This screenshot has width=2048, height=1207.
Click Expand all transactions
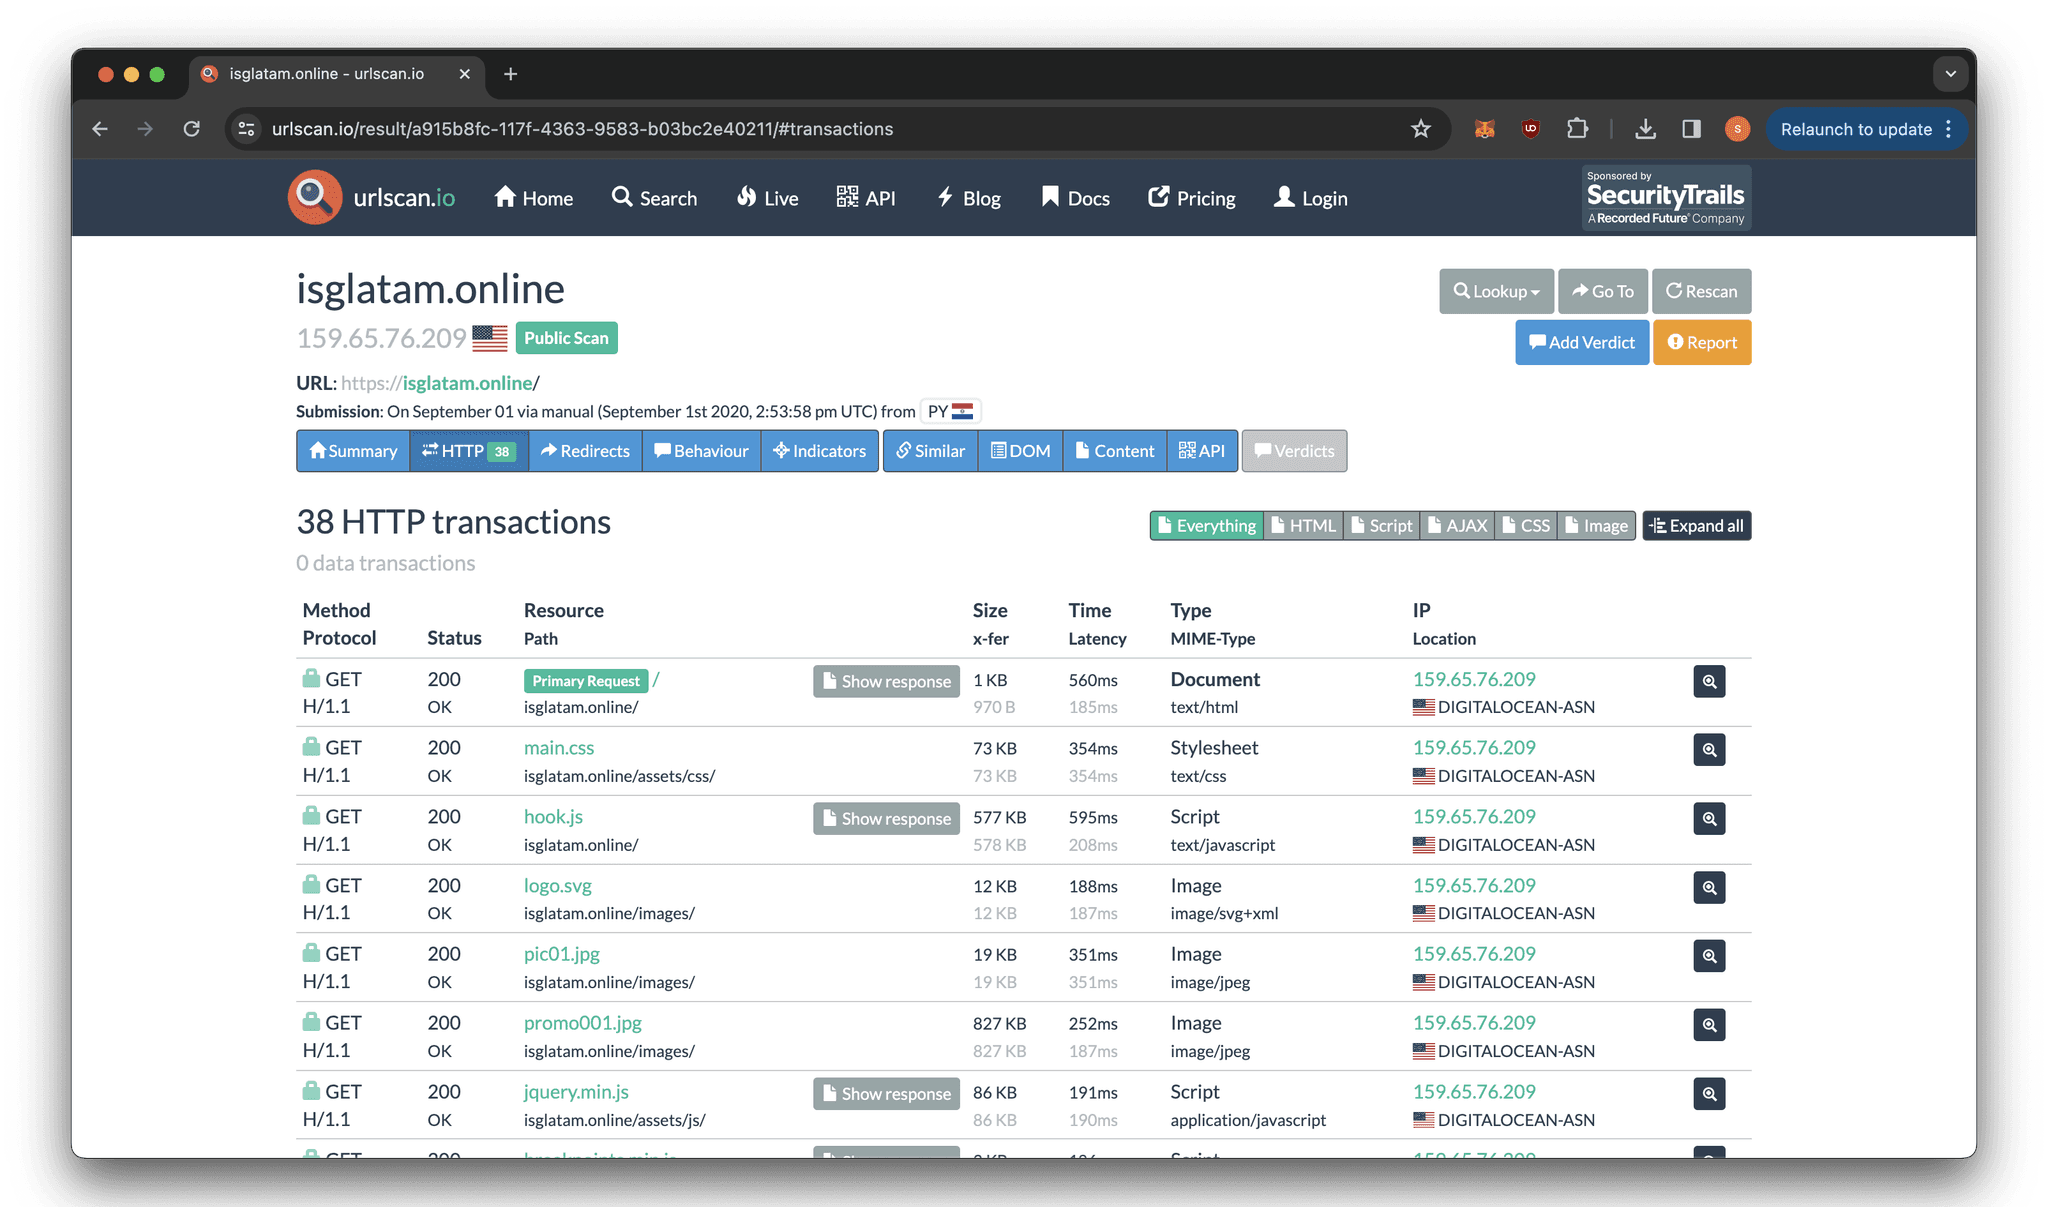[x=1696, y=526]
